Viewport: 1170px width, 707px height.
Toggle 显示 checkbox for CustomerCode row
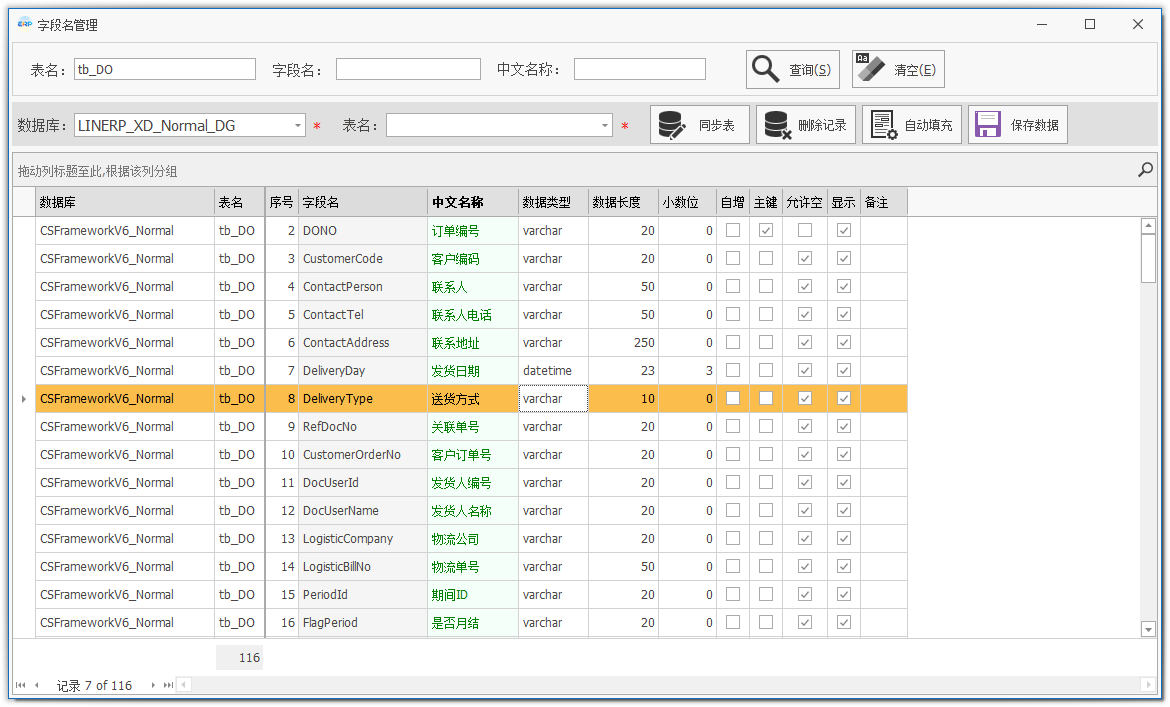pos(843,258)
